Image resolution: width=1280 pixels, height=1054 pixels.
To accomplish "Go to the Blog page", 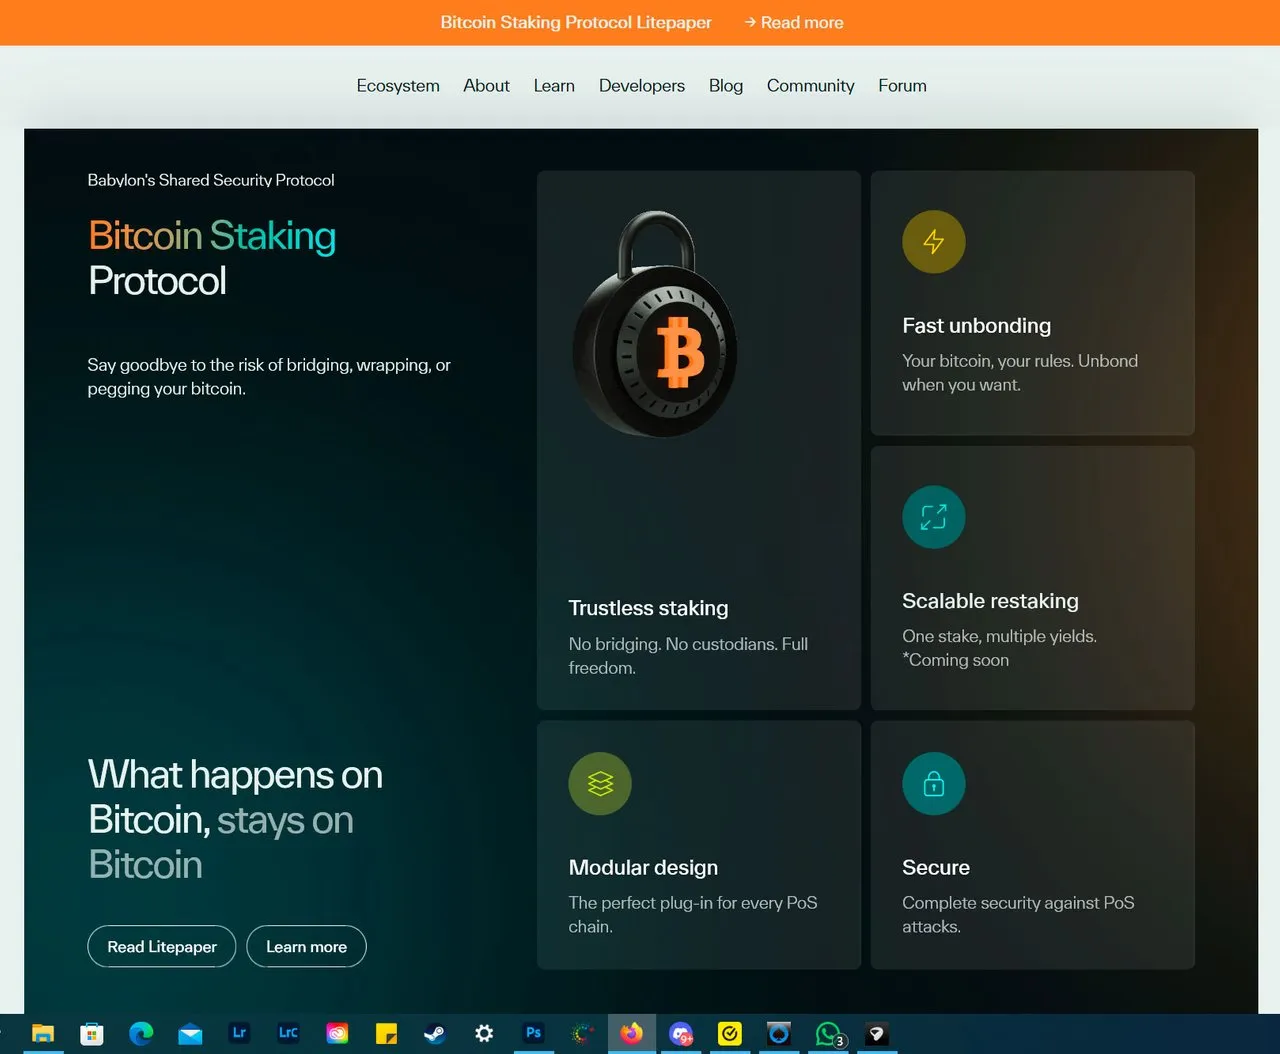I will tap(726, 86).
